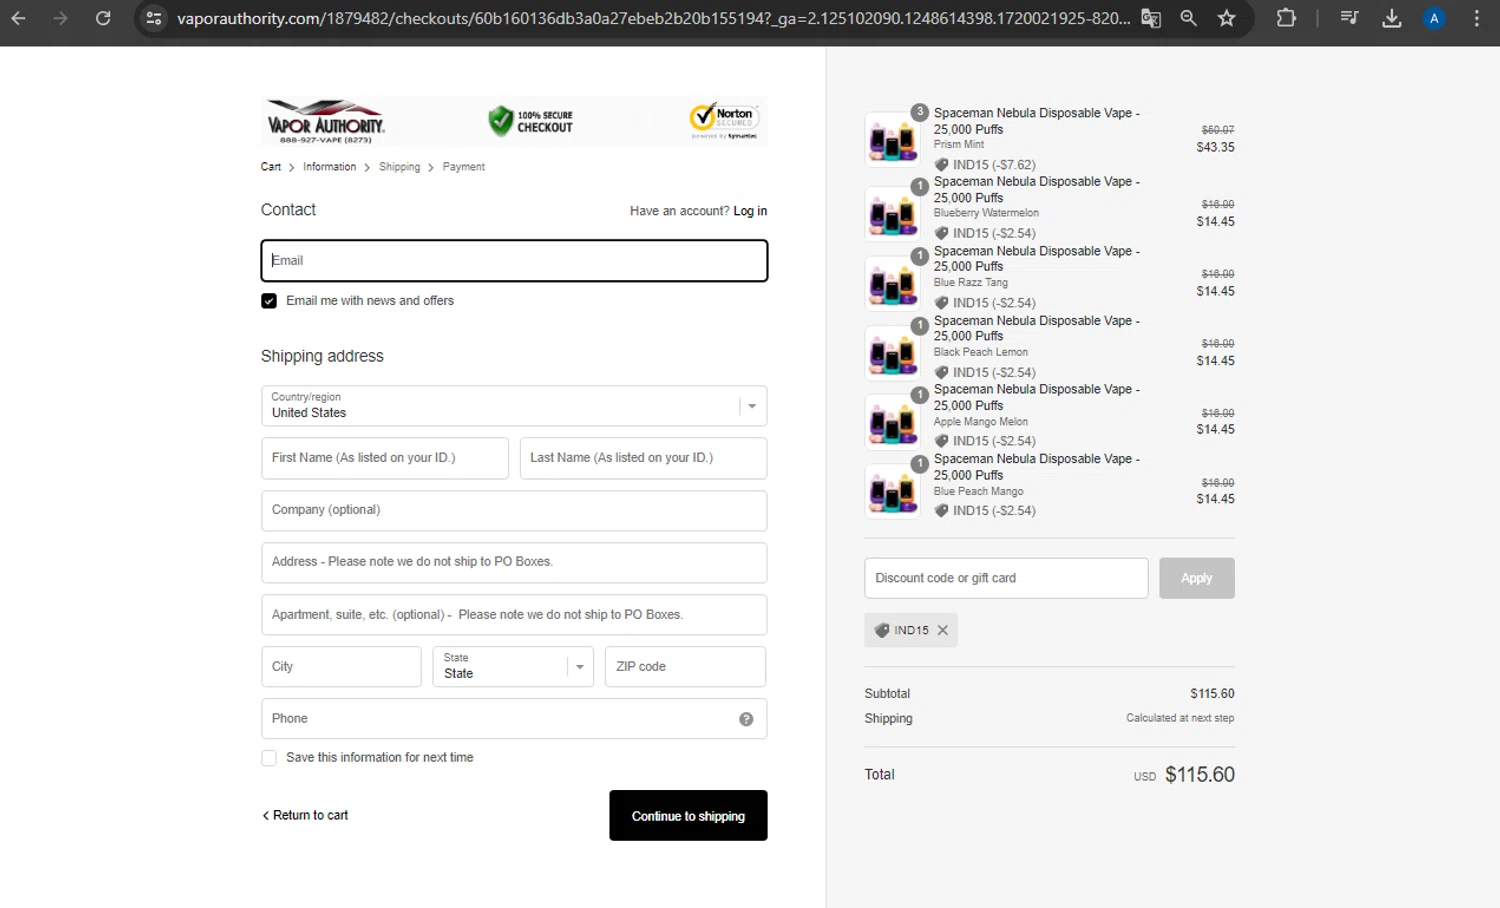Select the Shipping breadcrumb step

[x=399, y=167]
